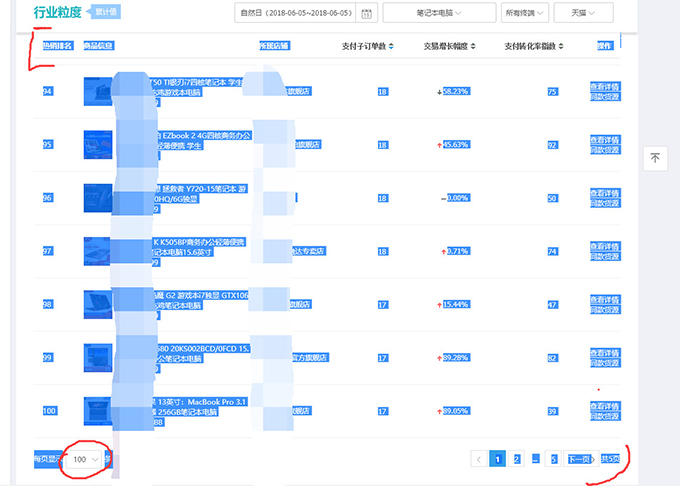Select page 5 in pagination
This screenshot has height=486, width=680.
[553, 459]
